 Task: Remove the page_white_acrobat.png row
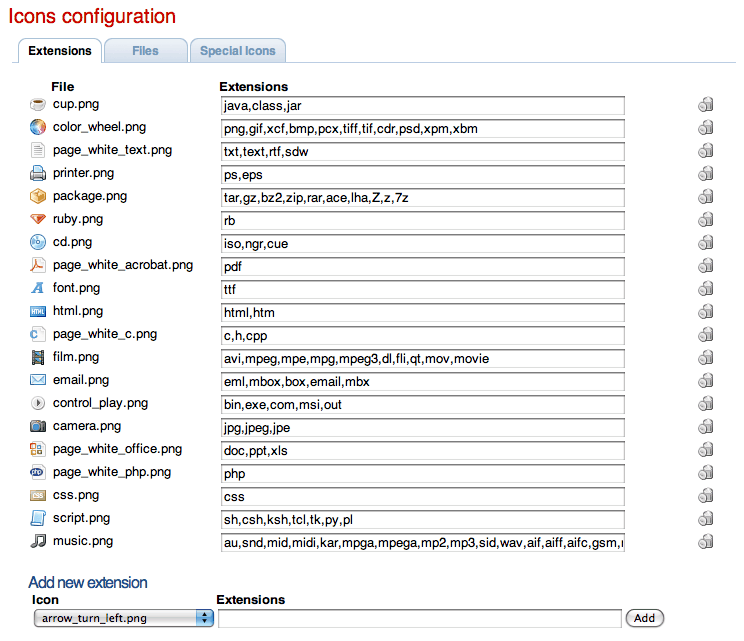coord(705,266)
